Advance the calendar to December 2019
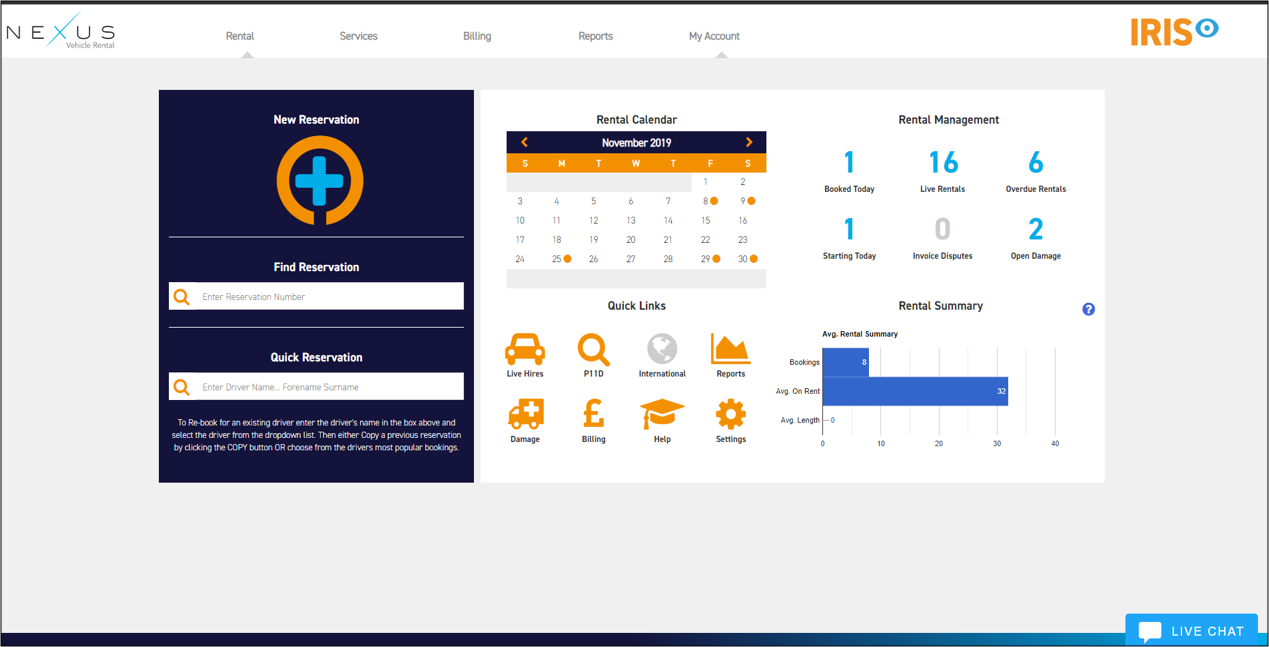The image size is (1269, 647). point(749,142)
